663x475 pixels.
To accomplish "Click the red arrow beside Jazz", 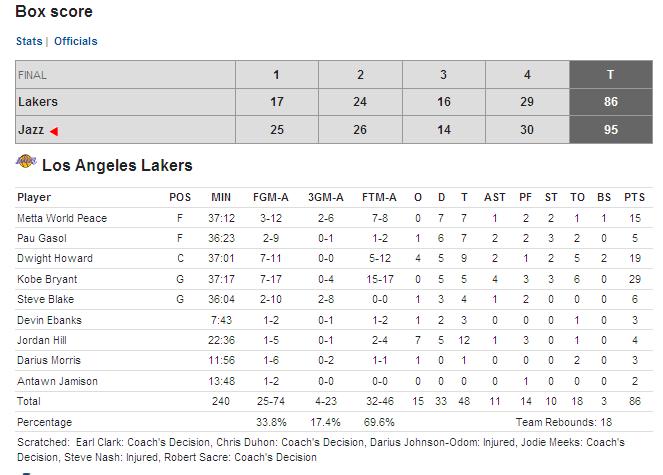I will point(54,131).
